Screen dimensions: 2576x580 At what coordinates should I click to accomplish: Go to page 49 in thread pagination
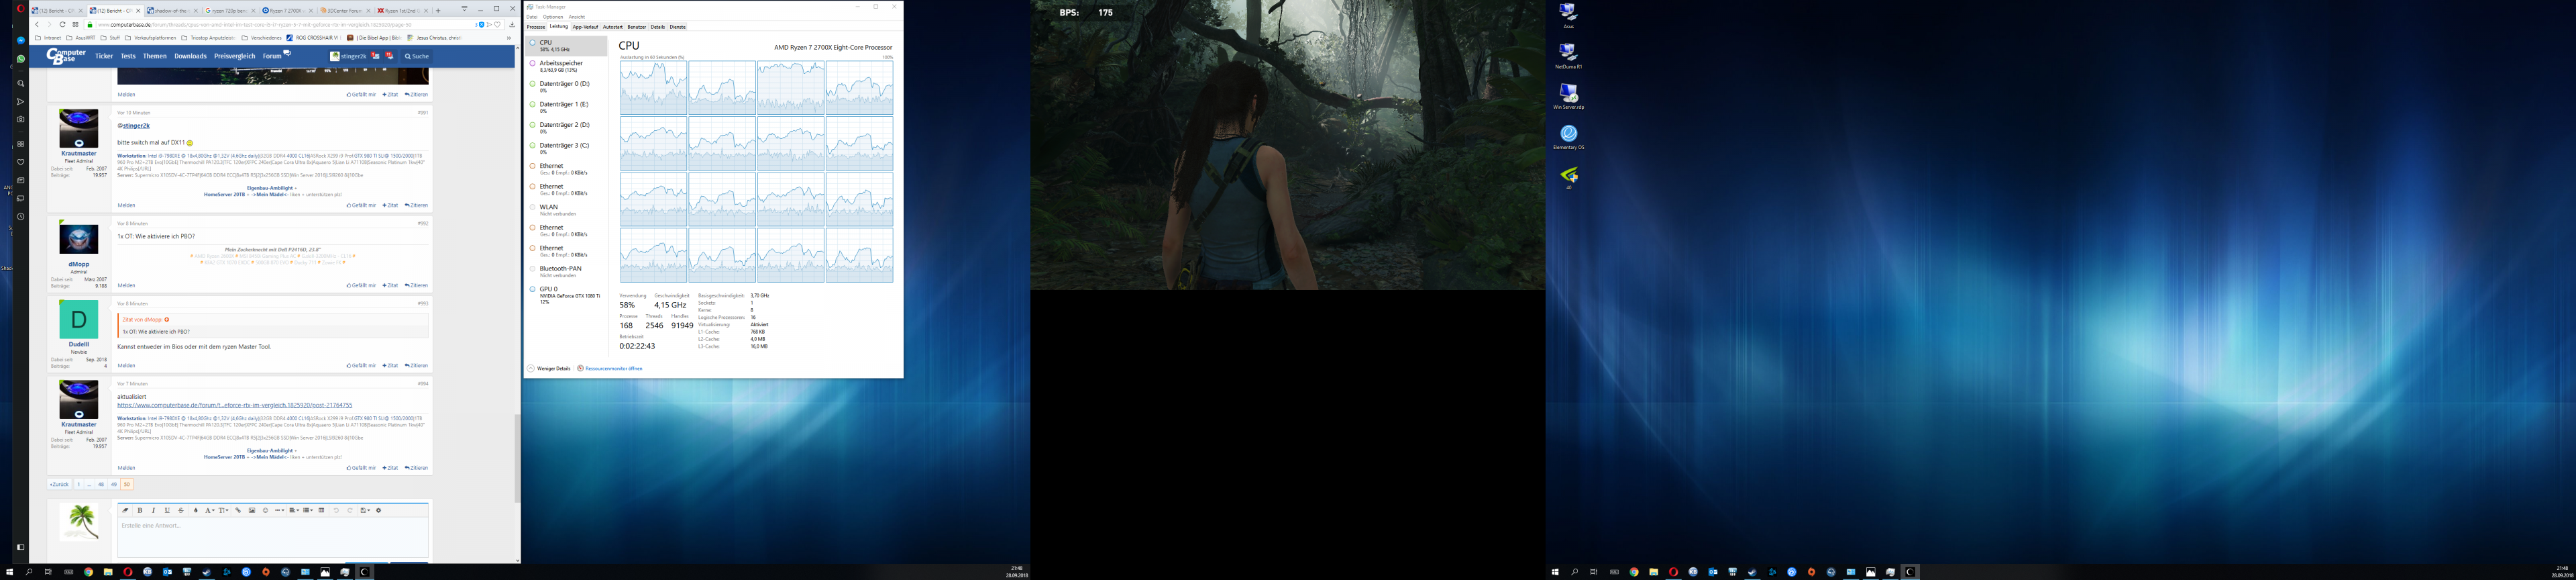(113, 484)
